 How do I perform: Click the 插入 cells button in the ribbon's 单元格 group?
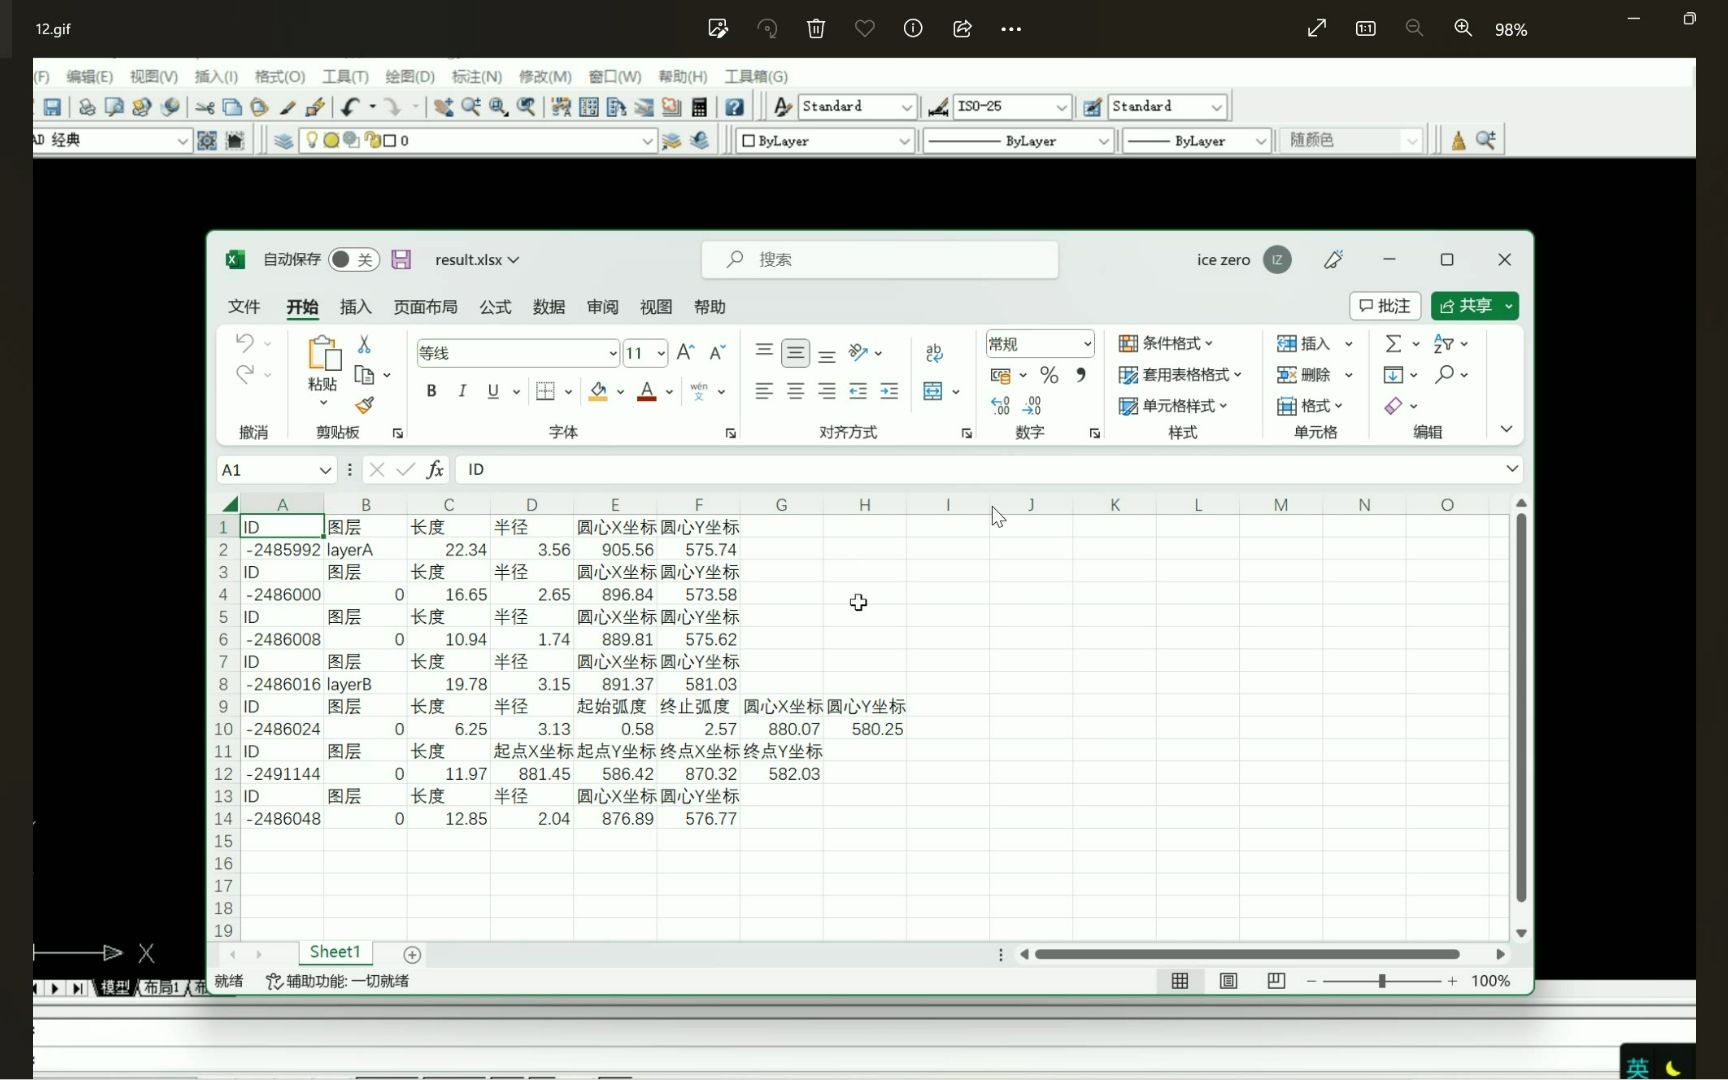(x=1304, y=343)
